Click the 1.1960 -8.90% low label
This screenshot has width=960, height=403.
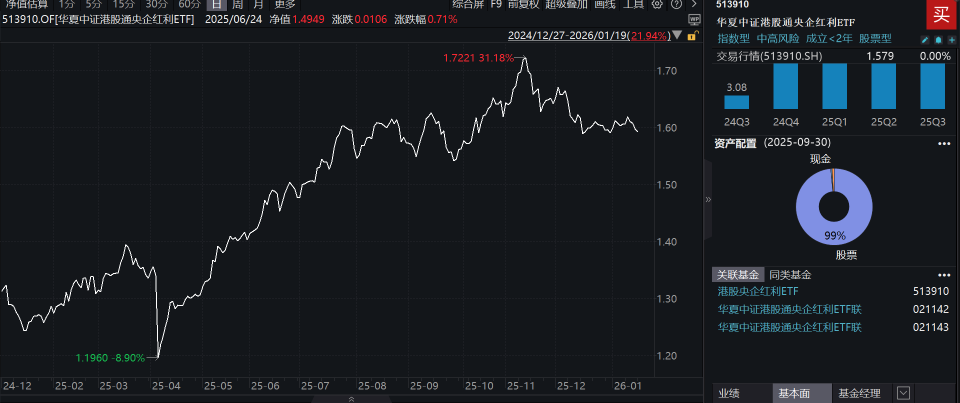110,358
